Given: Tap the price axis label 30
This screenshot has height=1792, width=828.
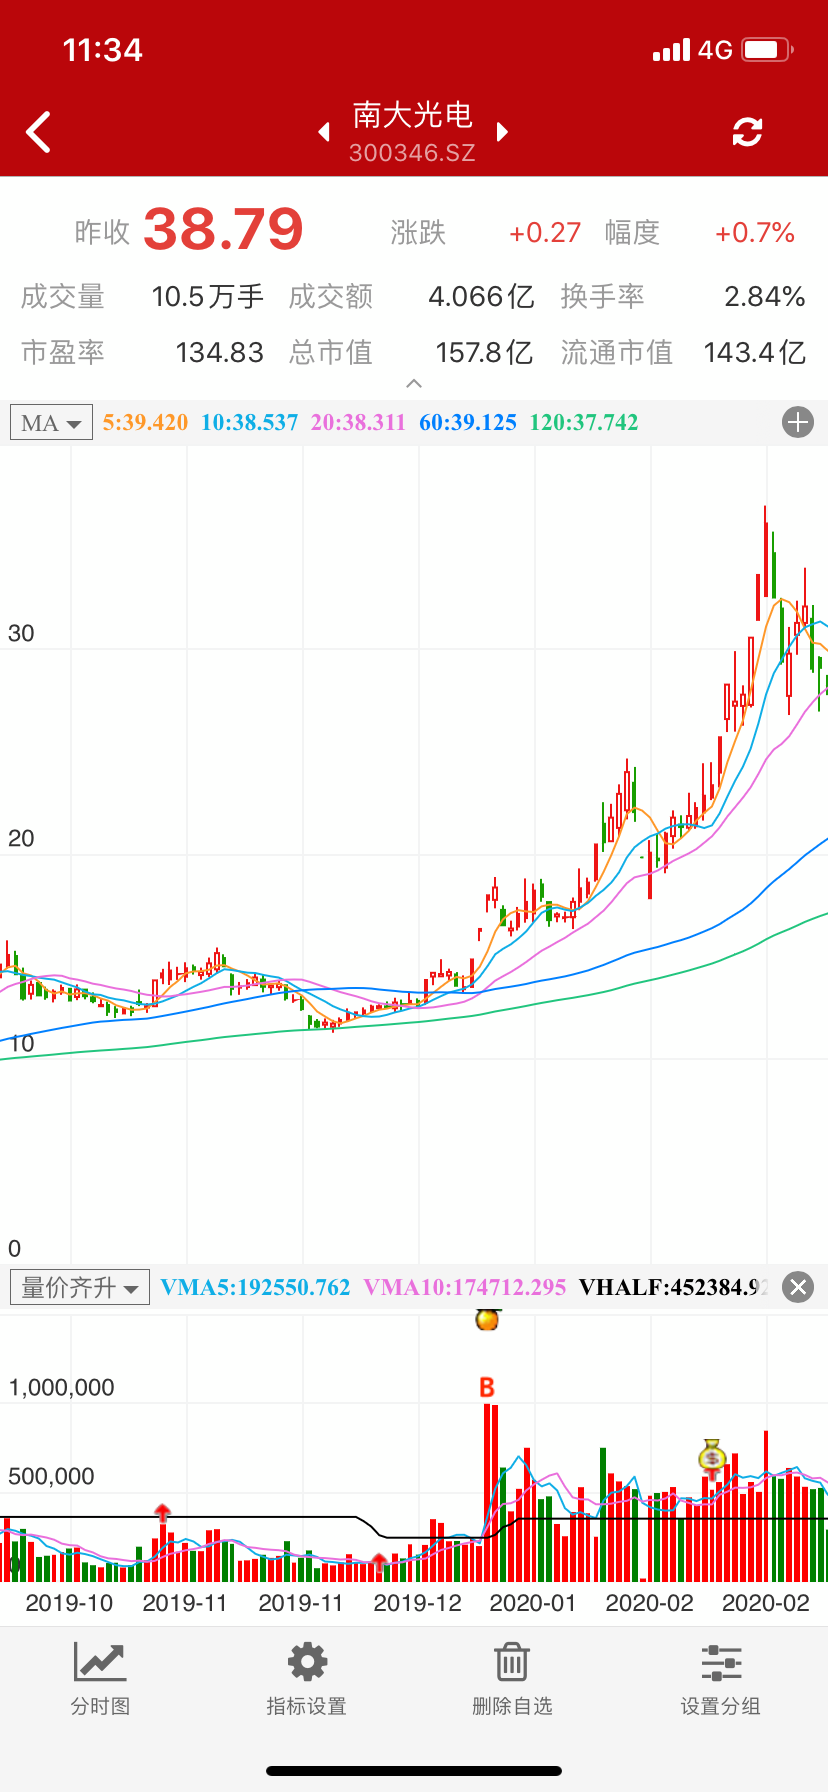Looking at the screenshot, I should pyautogui.click(x=21, y=633).
